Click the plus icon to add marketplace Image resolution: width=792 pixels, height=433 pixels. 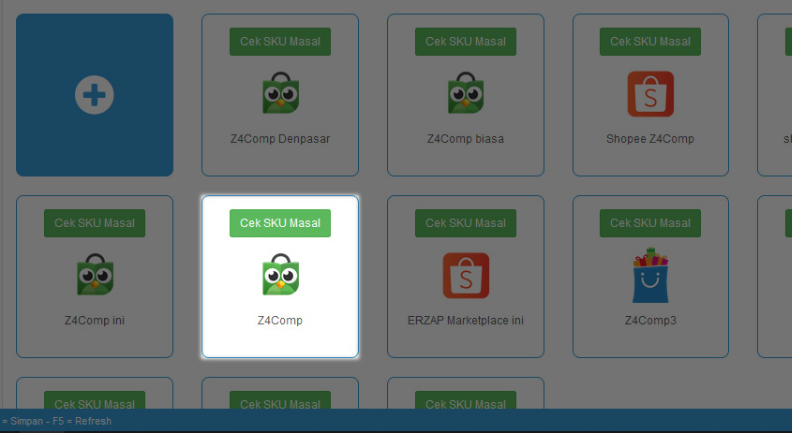pos(94,95)
